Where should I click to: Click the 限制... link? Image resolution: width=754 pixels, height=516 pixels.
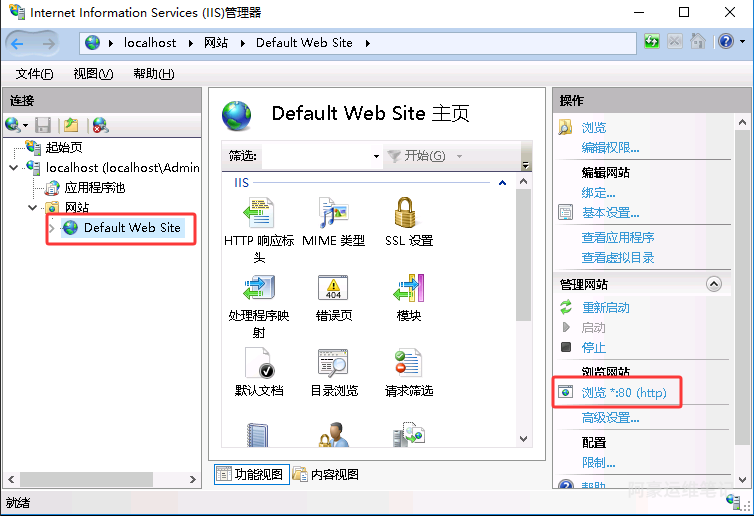598,463
